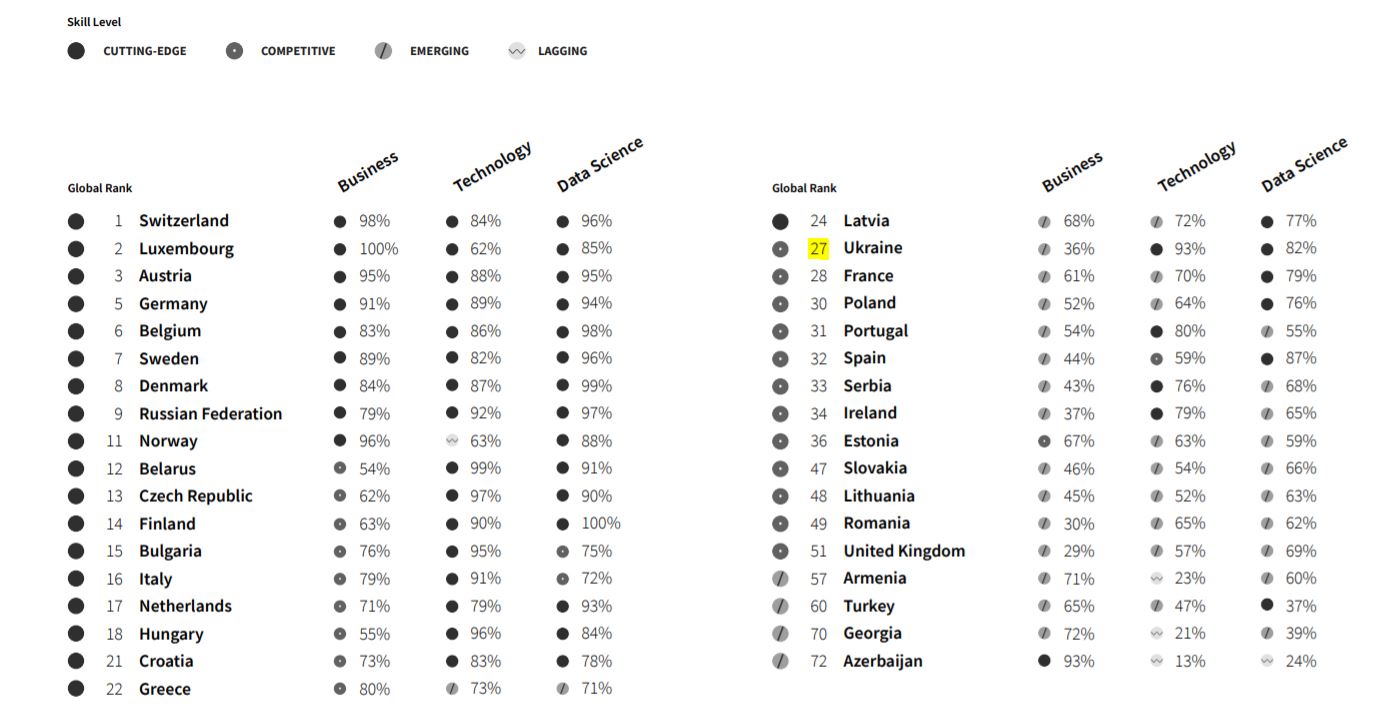The height and width of the screenshot is (715, 1387).
Task: Click Ukraine's overall skill level icon
Action: [x=780, y=249]
